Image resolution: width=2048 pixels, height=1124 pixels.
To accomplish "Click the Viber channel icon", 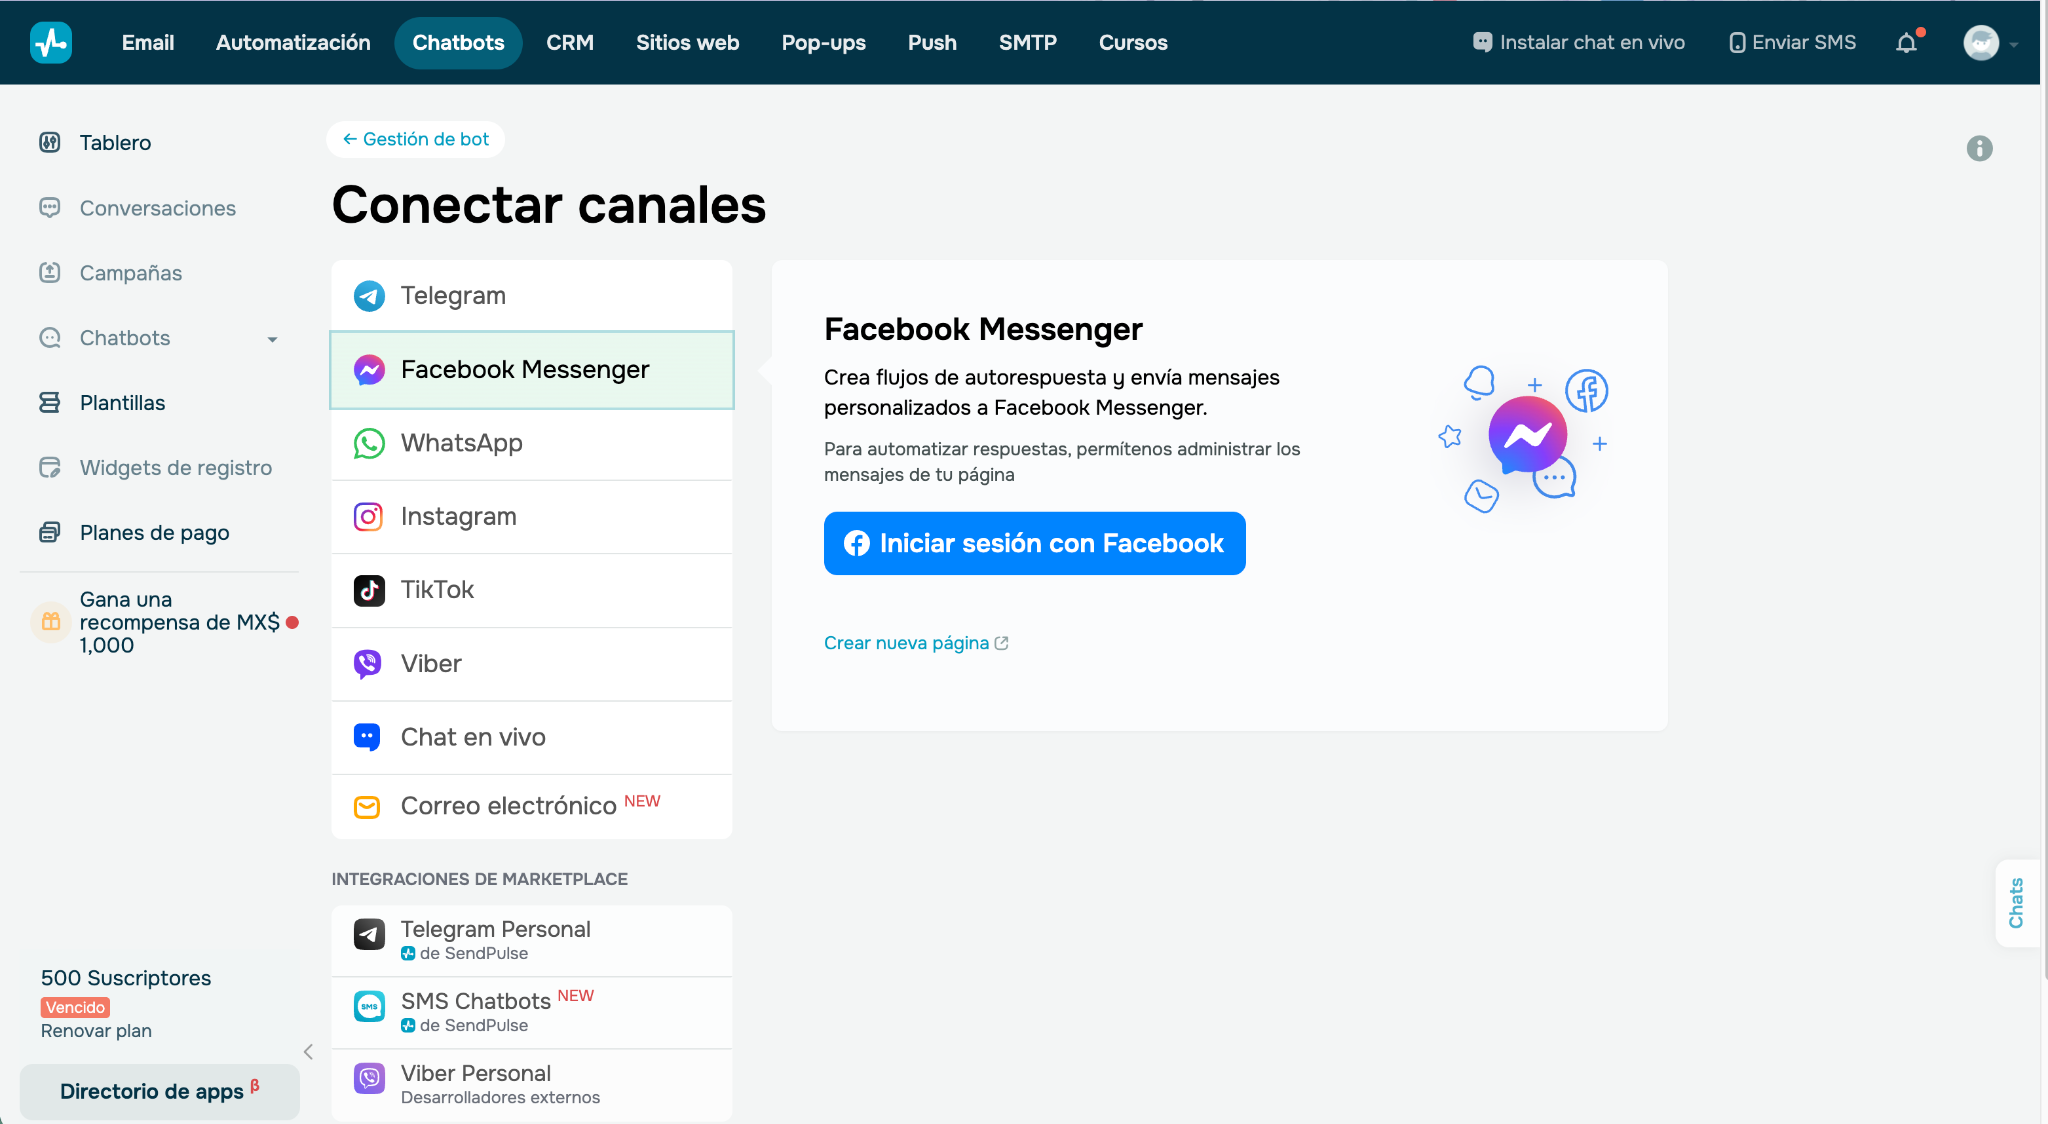I will 369,663.
